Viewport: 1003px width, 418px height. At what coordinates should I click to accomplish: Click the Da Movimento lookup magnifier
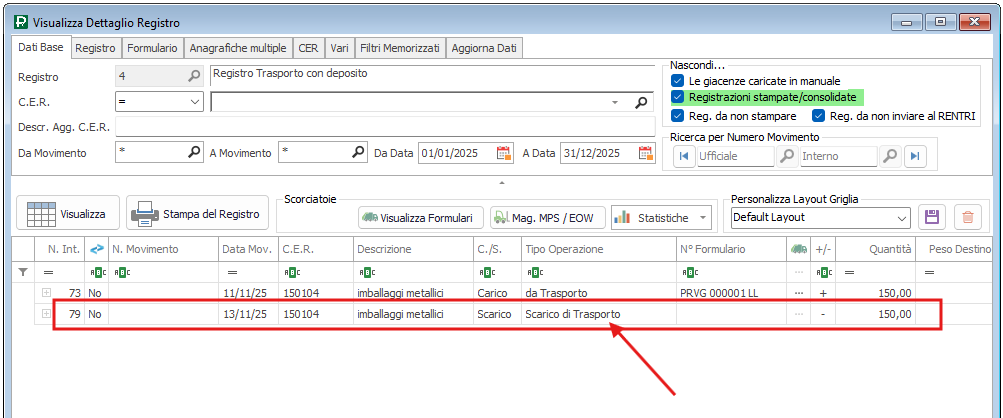click(x=194, y=153)
